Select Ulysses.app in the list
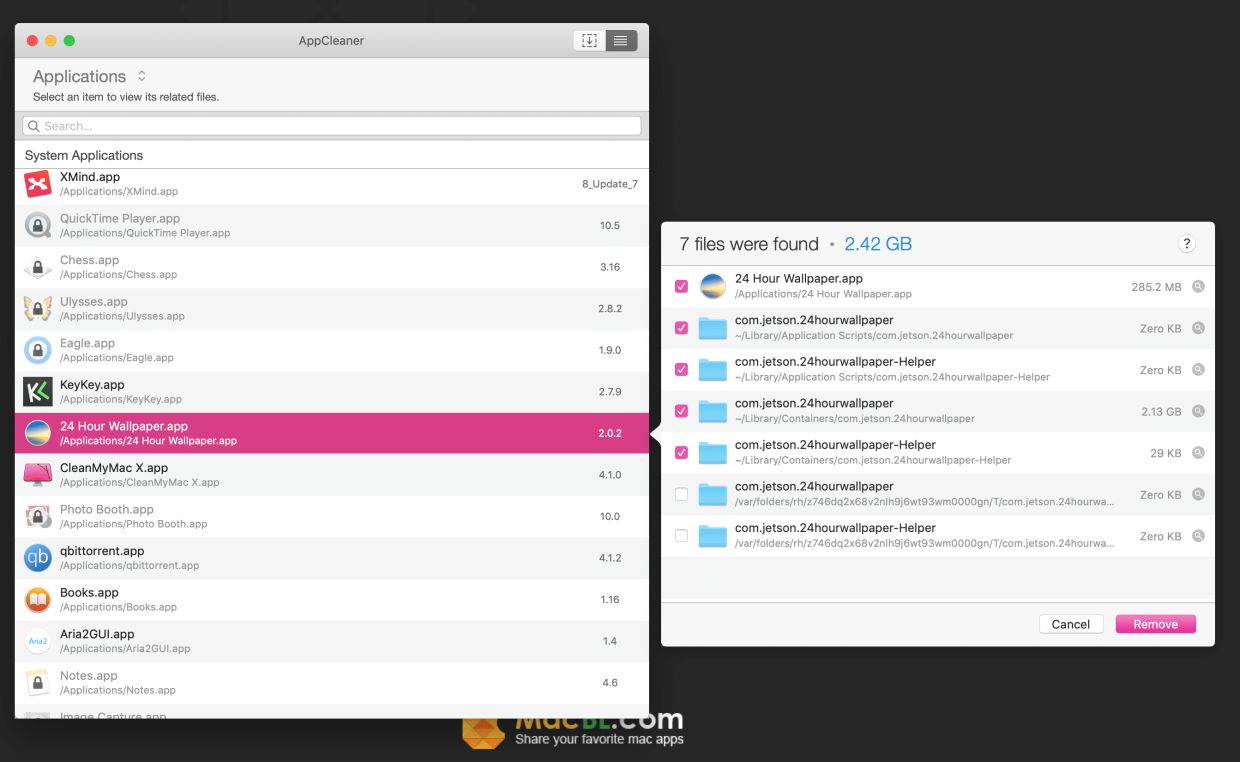 [x=332, y=309]
